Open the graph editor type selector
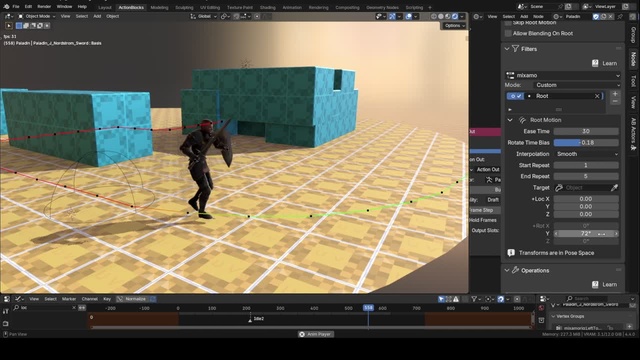Image resolution: width=640 pixels, height=360 pixels. click(x=18, y=299)
